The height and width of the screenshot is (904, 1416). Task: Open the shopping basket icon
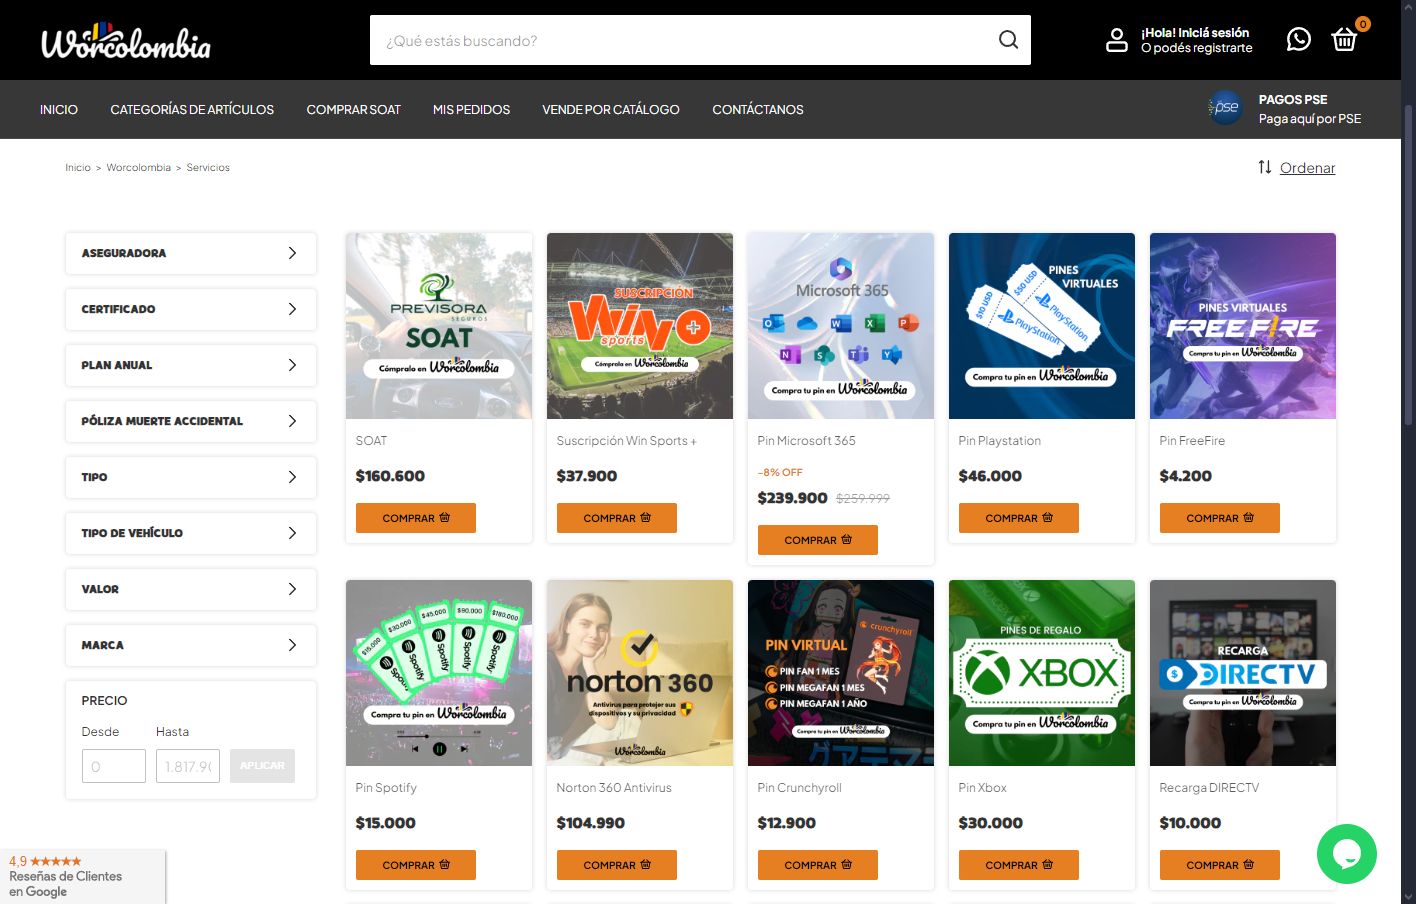[1344, 40]
